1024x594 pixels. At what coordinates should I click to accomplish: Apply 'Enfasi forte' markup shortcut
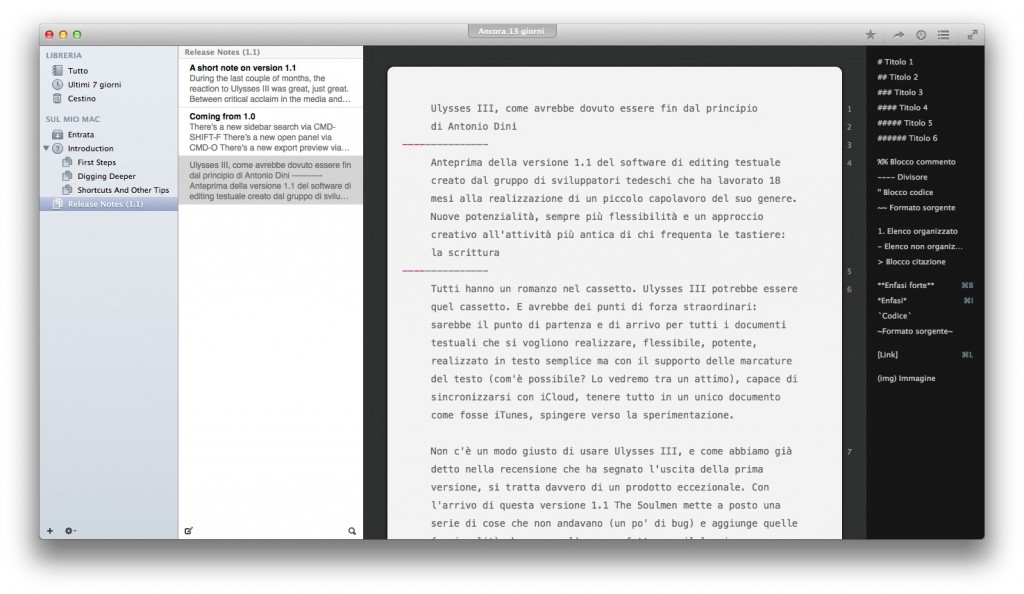[905, 284]
